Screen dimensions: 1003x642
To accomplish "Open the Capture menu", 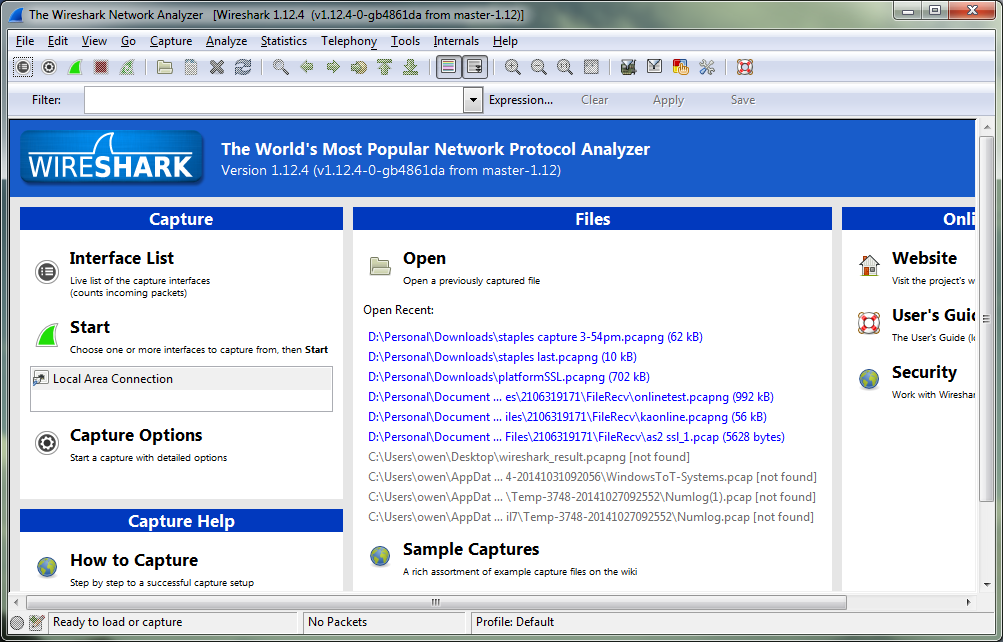I will [x=171, y=41].
